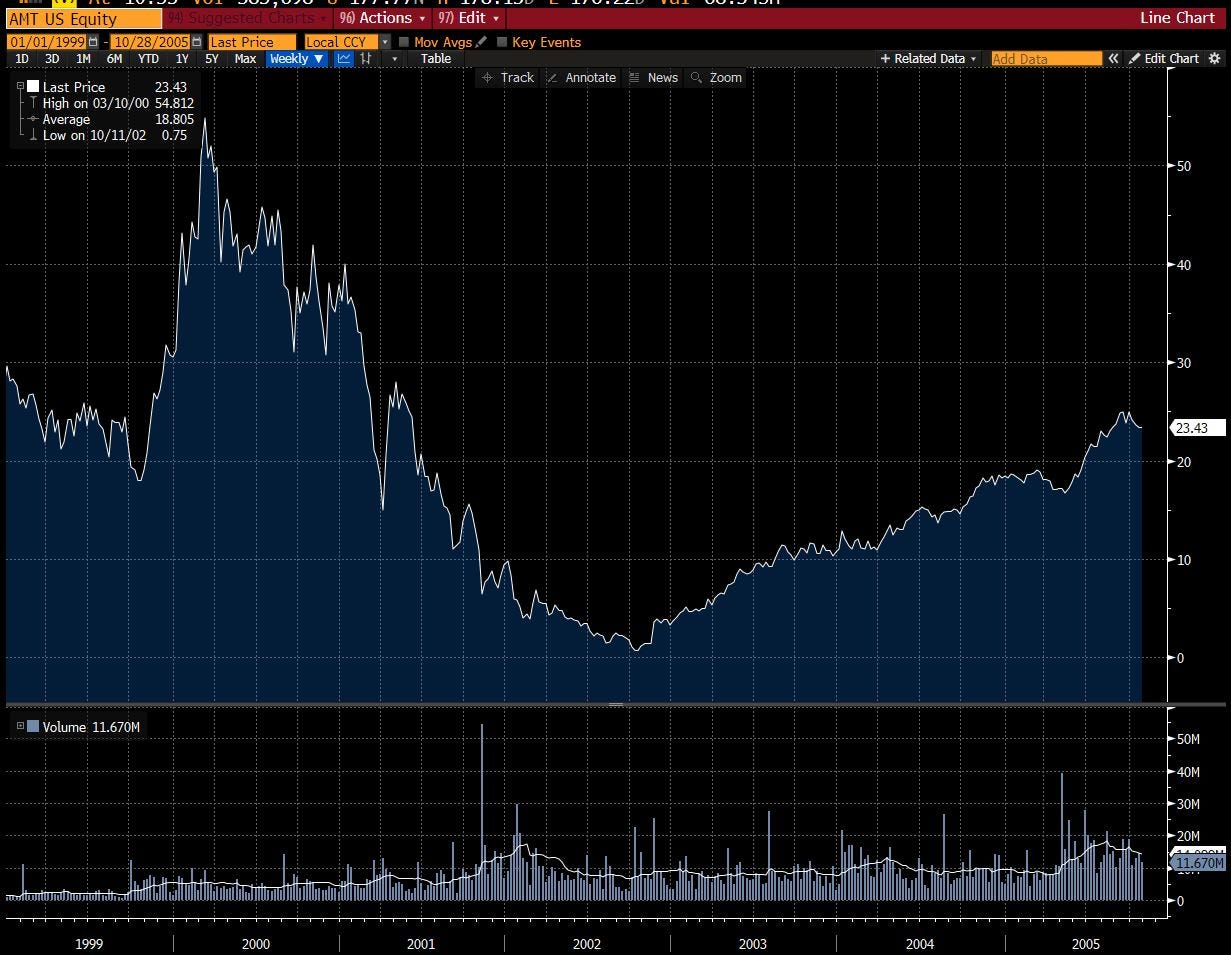The image size is (1231, 955).
Task: Enable the Mov Avgs checkbox
Action: click(404, 42)
